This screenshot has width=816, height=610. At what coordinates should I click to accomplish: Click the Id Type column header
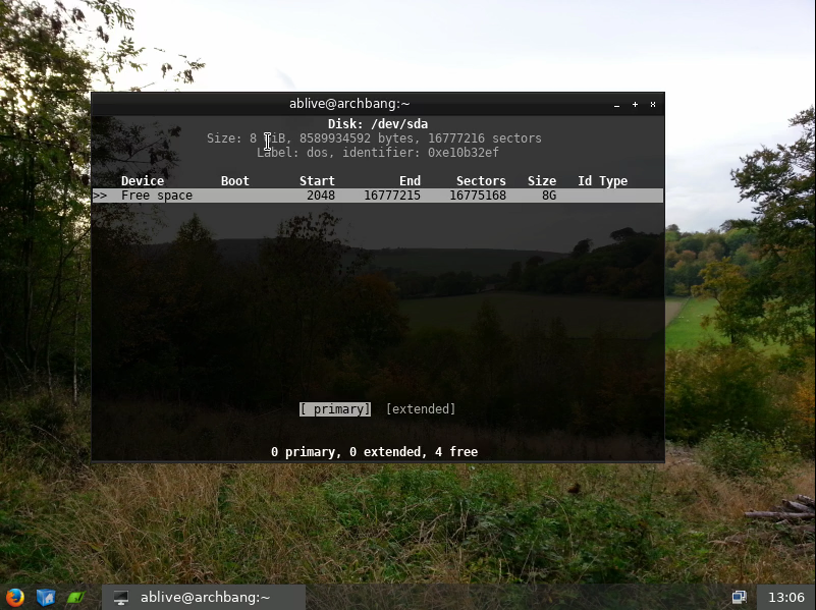[602, 181]
